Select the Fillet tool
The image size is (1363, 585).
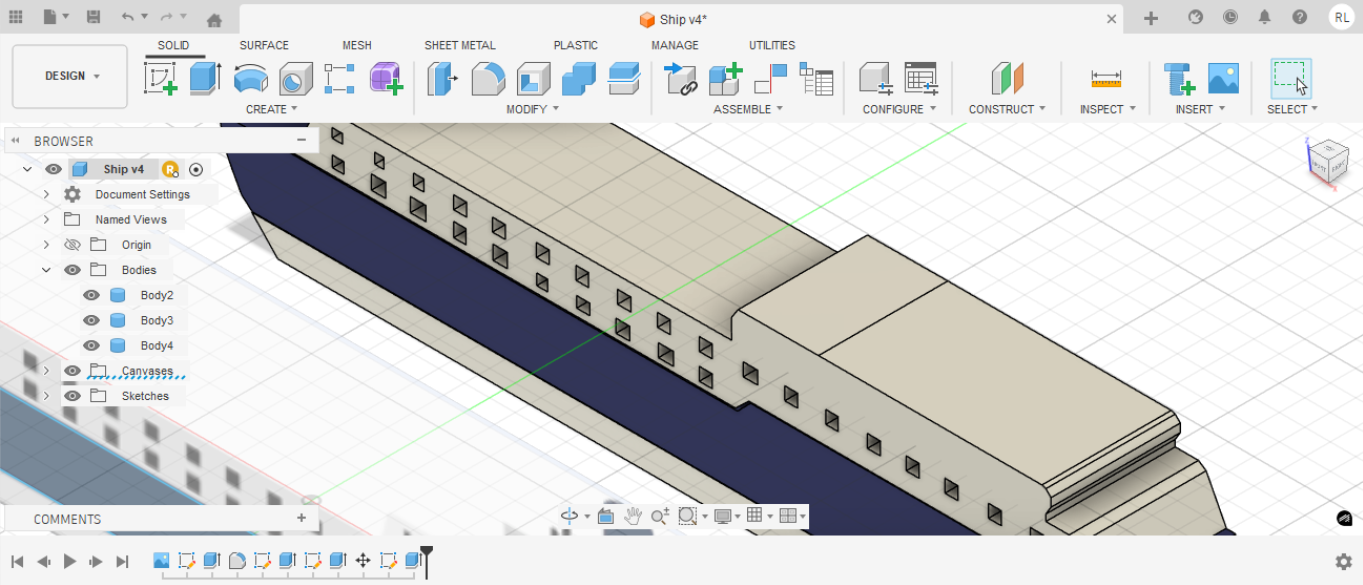488,78
